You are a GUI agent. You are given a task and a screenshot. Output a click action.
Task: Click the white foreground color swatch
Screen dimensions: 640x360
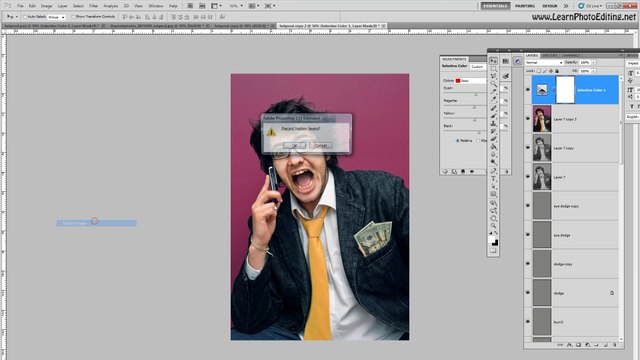[492, 239]
